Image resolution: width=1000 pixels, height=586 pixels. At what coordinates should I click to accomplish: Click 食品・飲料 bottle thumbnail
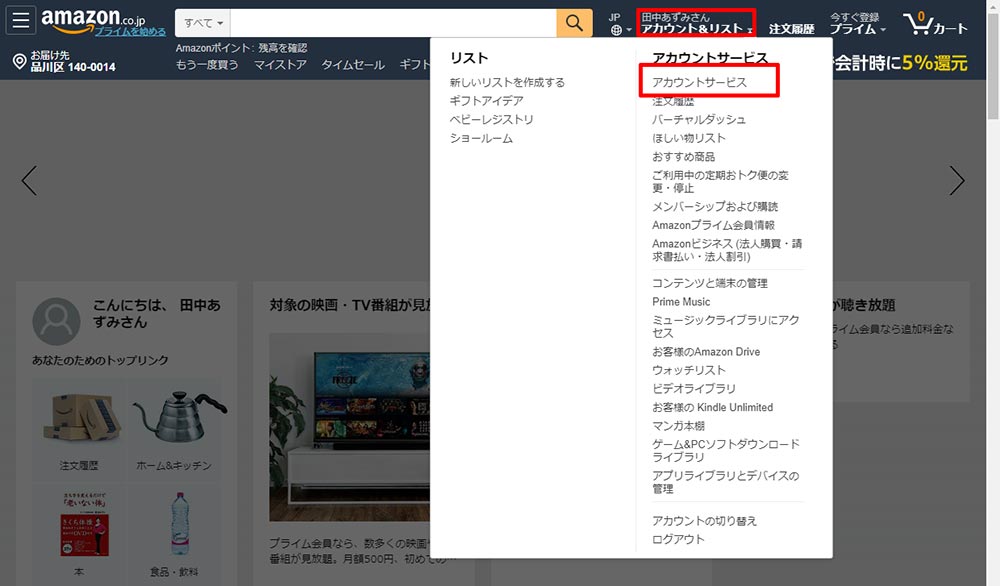180,523
